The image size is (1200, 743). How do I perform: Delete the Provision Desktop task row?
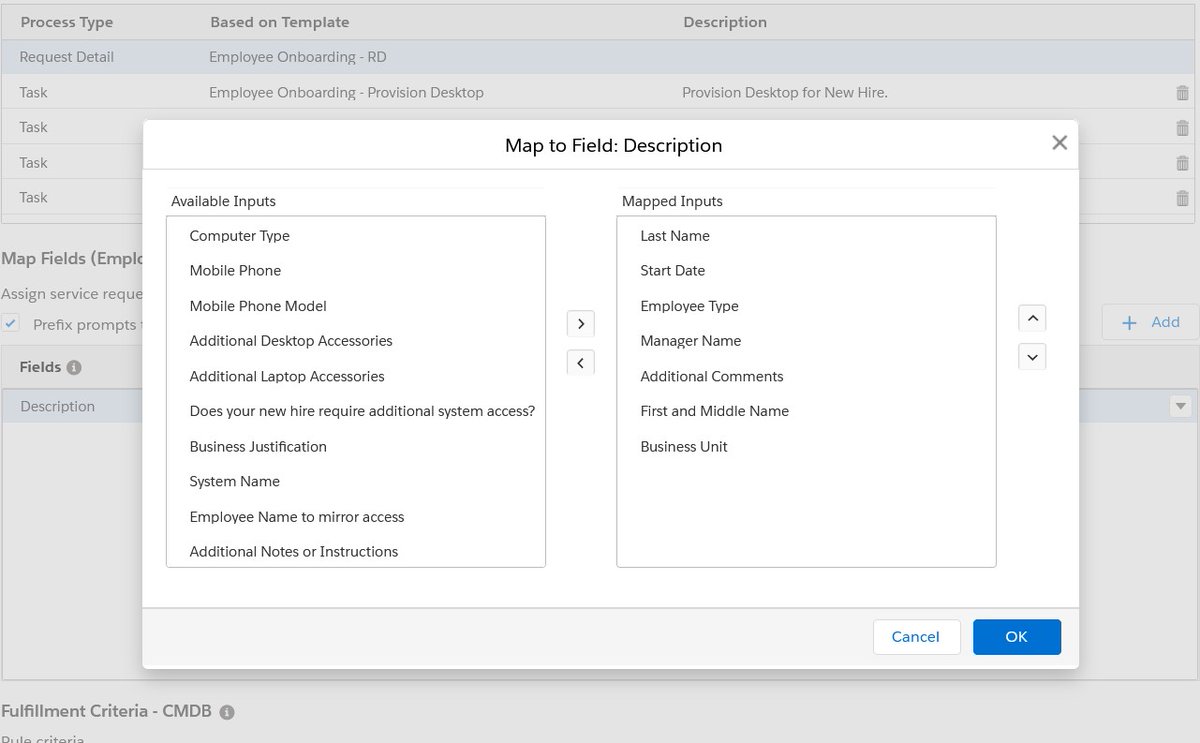[1182, 93]
